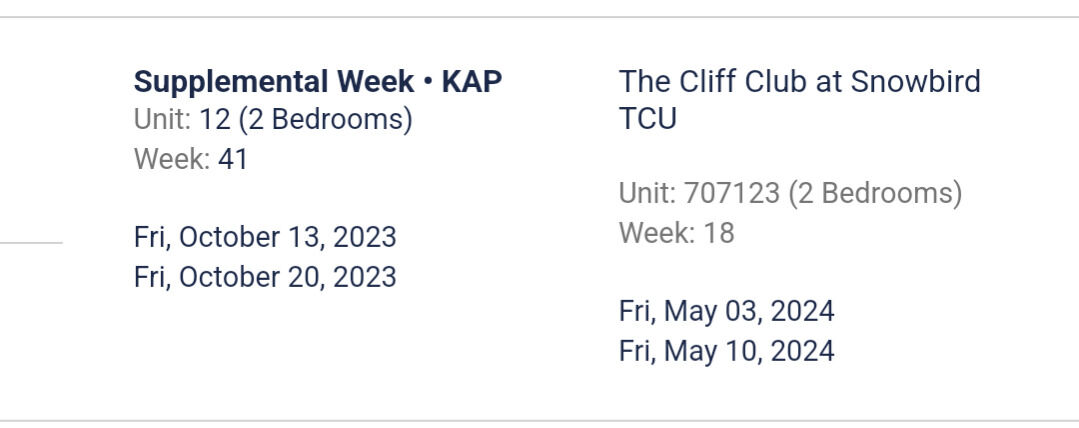Select unit number 12
Image resolution: width=1079 pixels, height=428 pixels.
click(x=215, y=120)
